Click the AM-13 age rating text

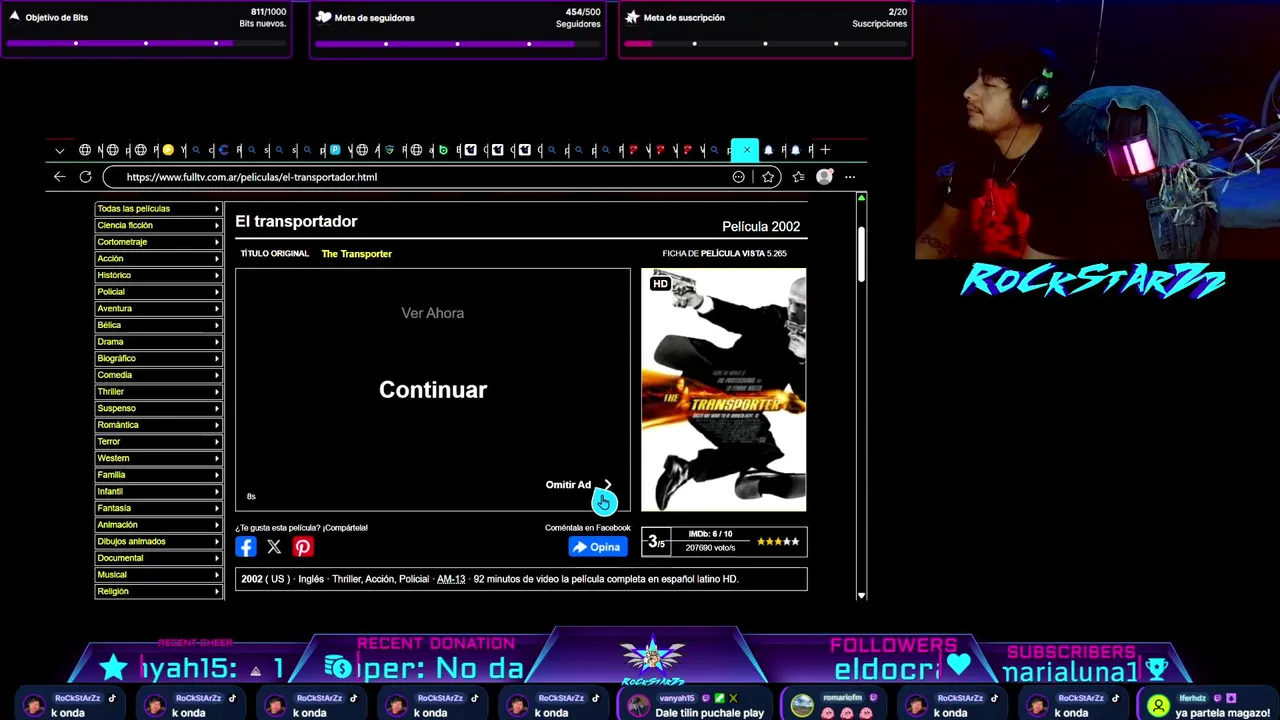451,579
